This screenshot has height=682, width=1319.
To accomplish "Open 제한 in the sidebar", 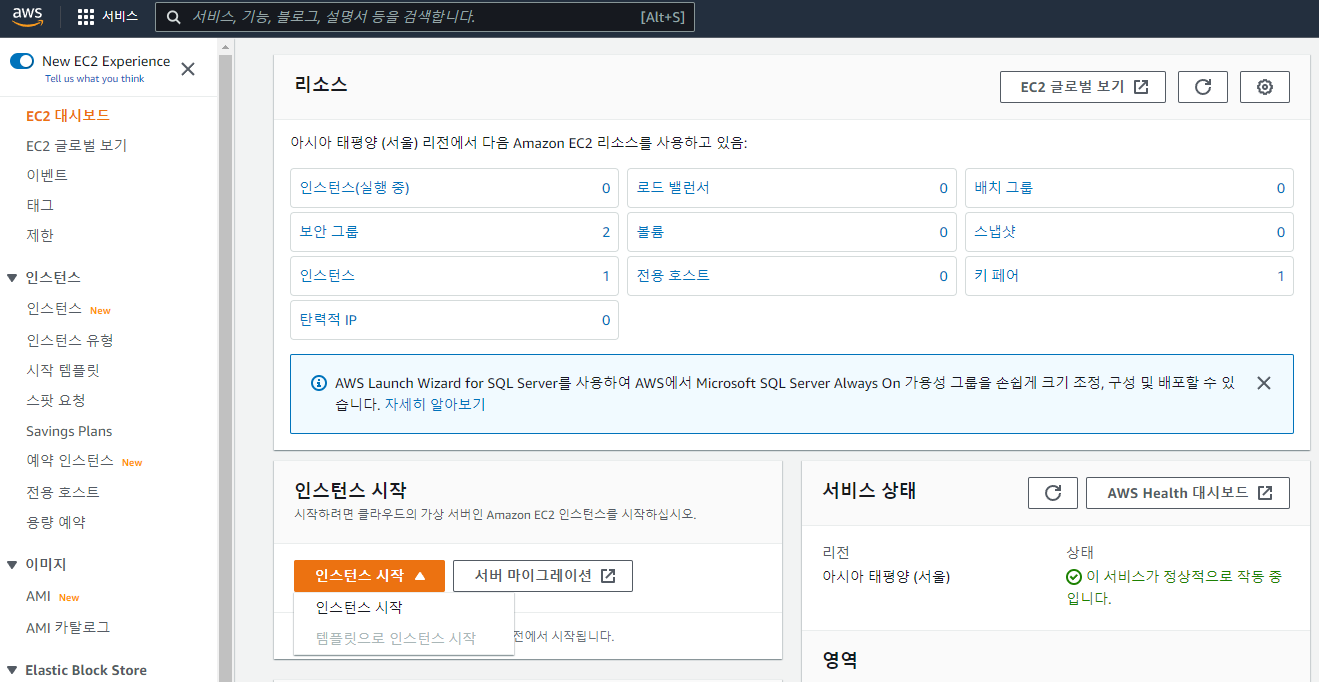I will [x=40, y=236].
